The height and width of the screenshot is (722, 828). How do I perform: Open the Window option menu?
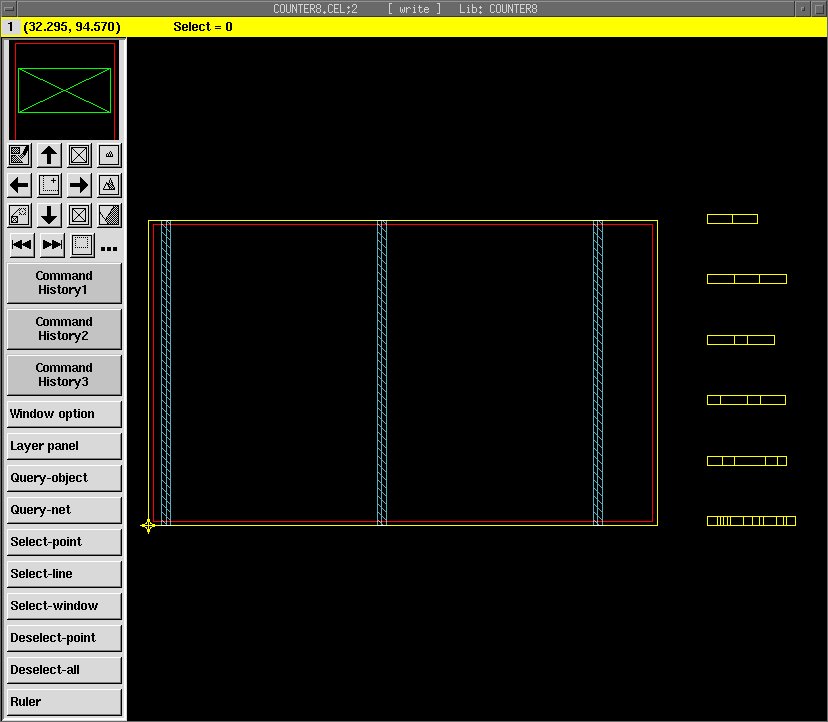click(64, 414)
